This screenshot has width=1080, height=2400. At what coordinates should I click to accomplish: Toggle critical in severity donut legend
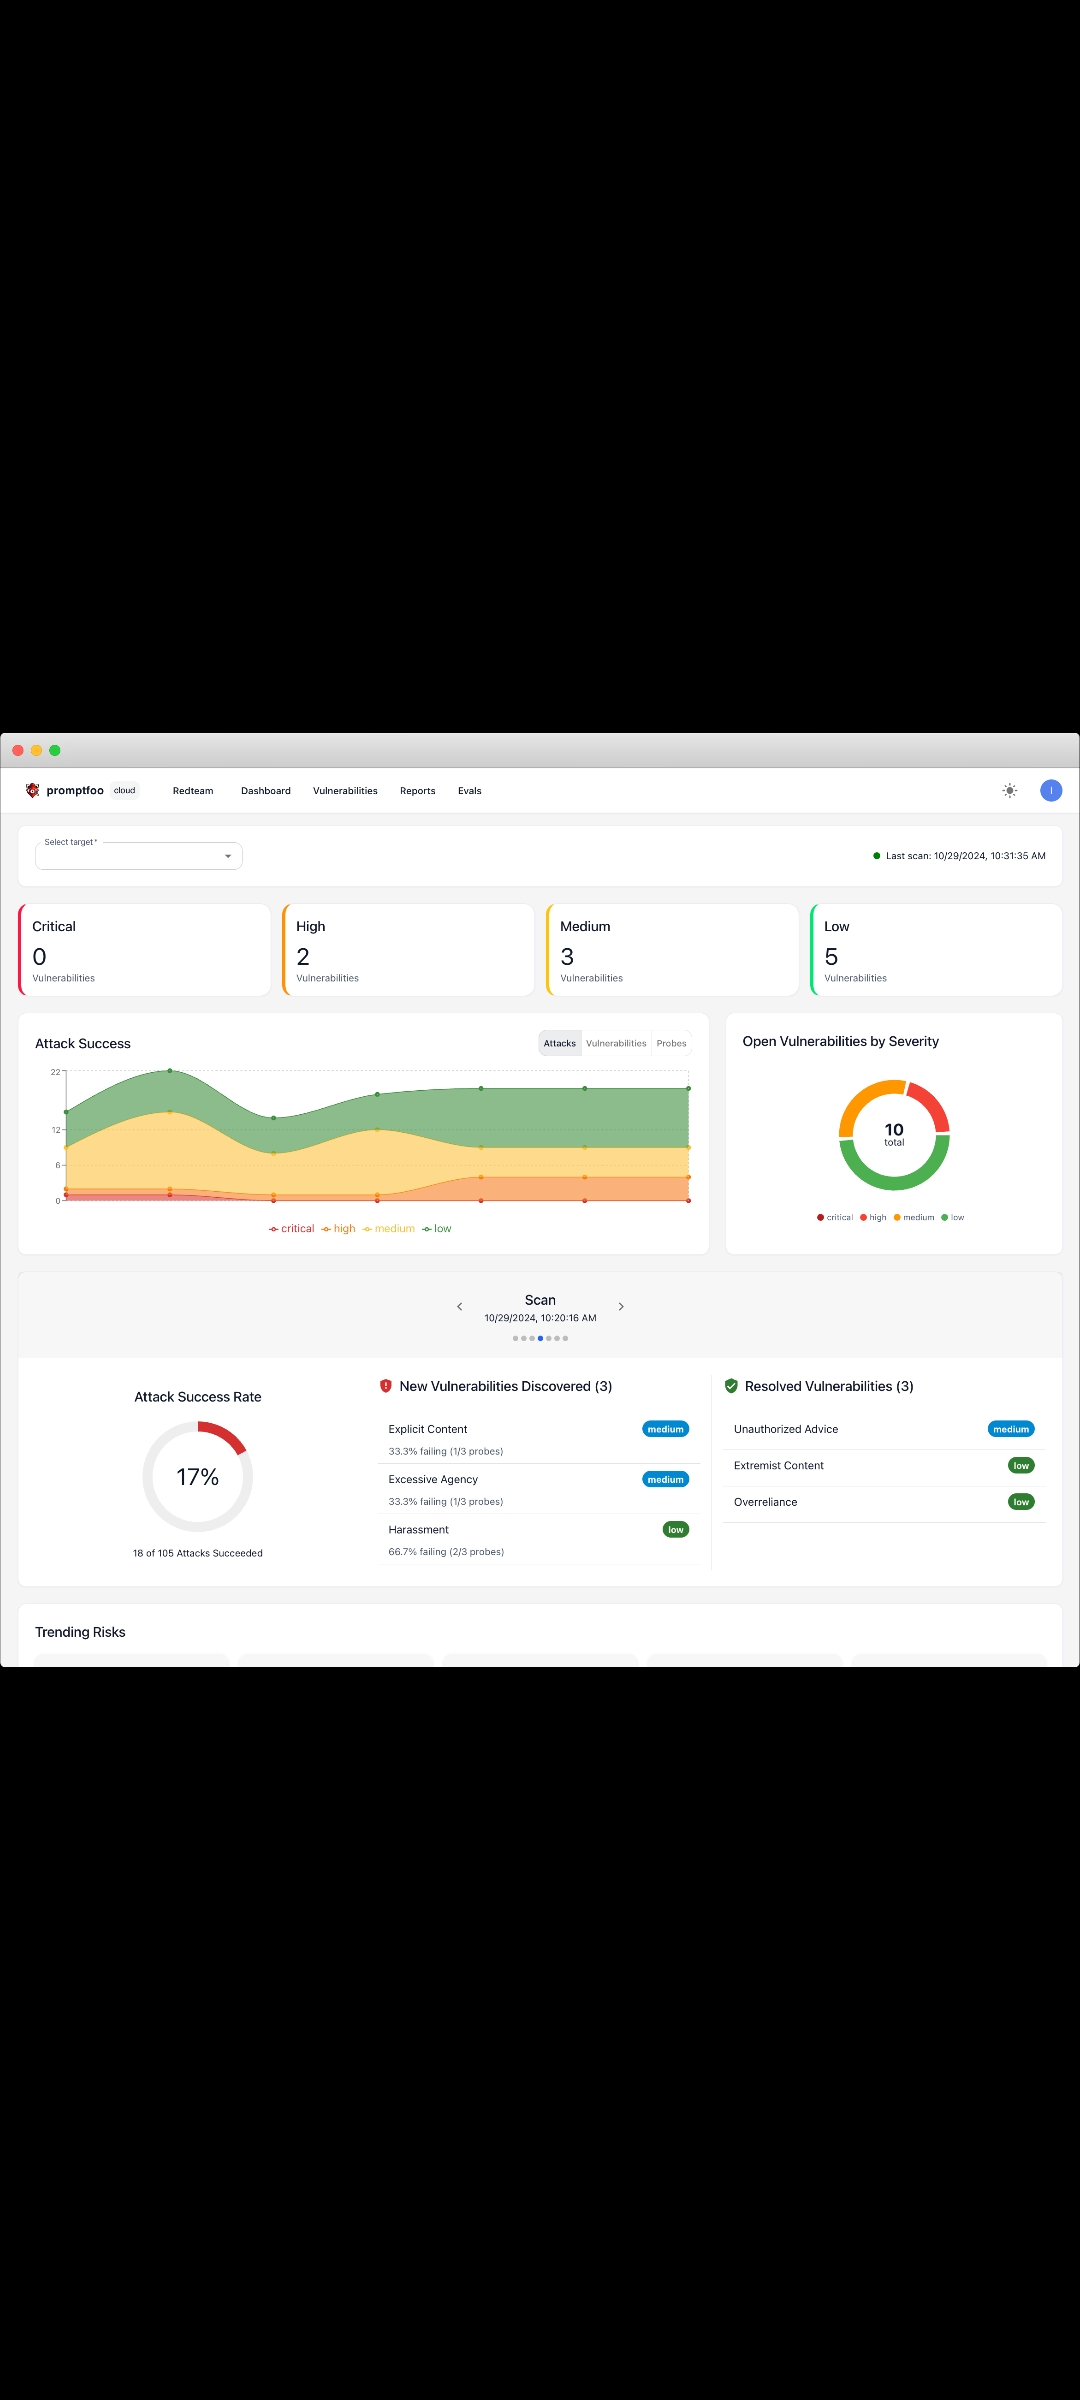(835, 1218)
